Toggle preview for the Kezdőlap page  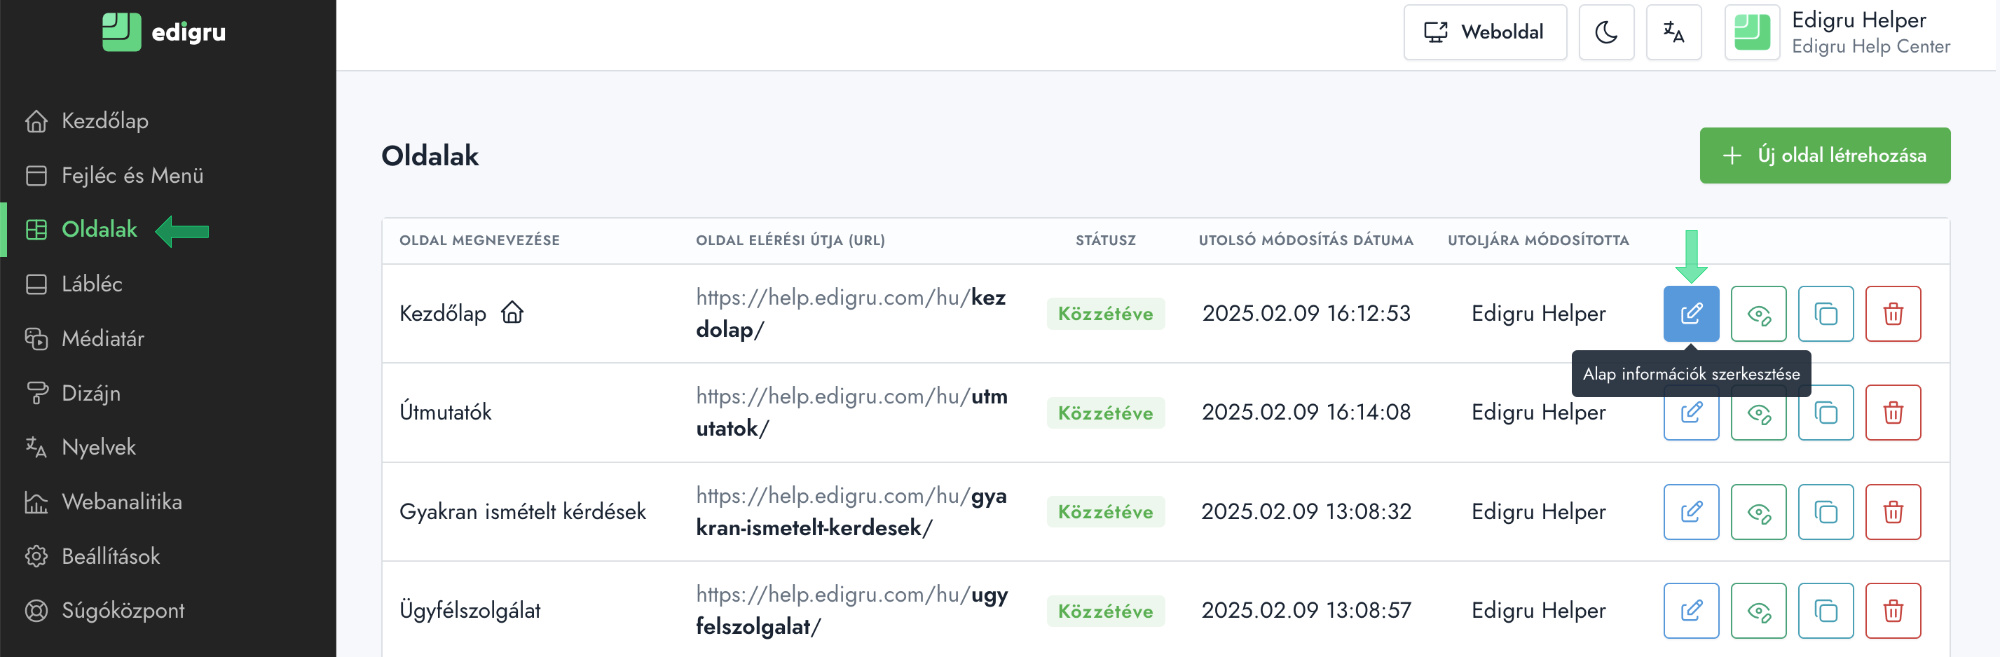[1758, 314]
